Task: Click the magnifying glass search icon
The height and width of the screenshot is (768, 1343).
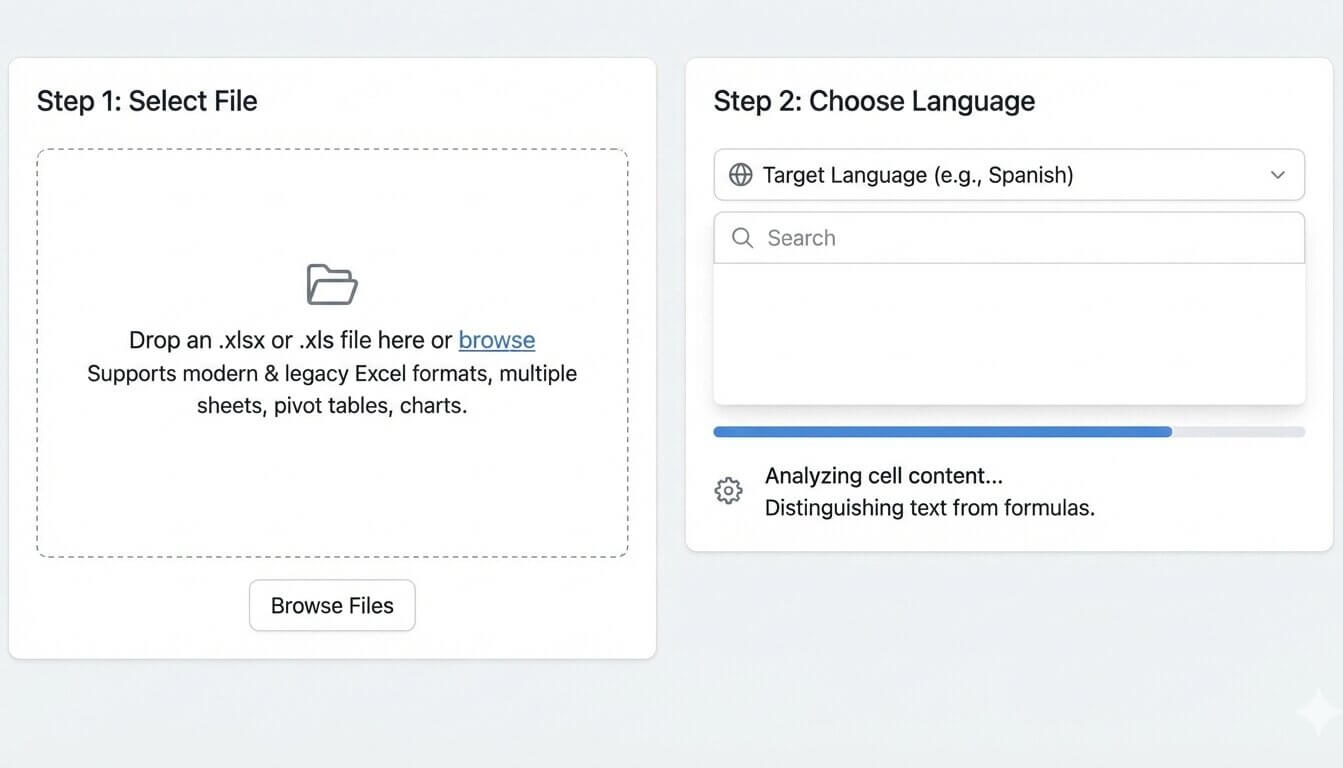Action: (x=742, y=238)
